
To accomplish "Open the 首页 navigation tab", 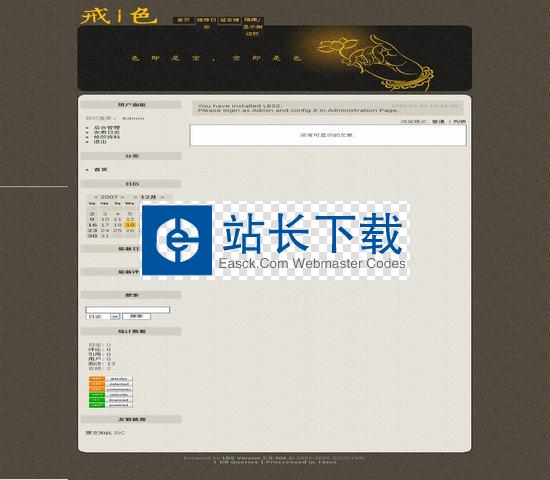I will pos(183,20).
